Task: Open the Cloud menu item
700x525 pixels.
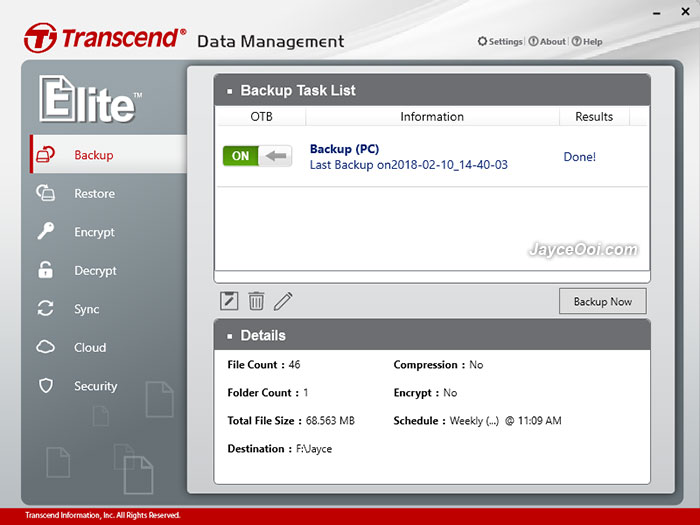Action: click(90, 347)
